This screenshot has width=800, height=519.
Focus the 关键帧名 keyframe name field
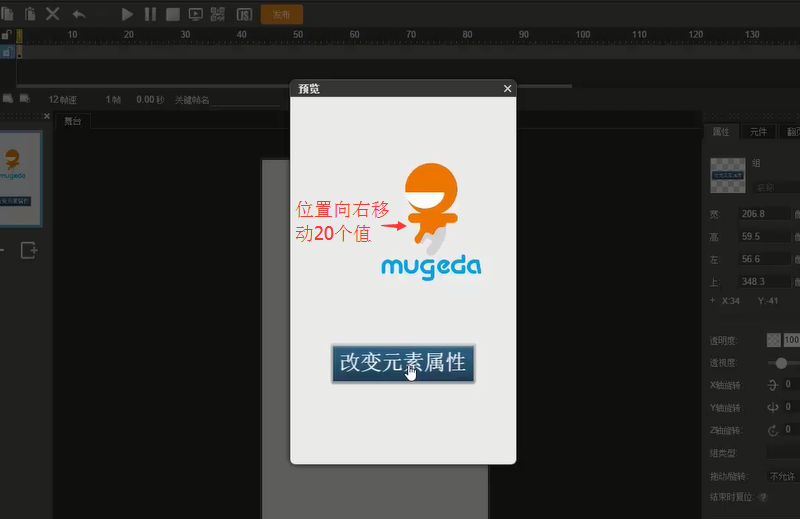click(245, 101)
